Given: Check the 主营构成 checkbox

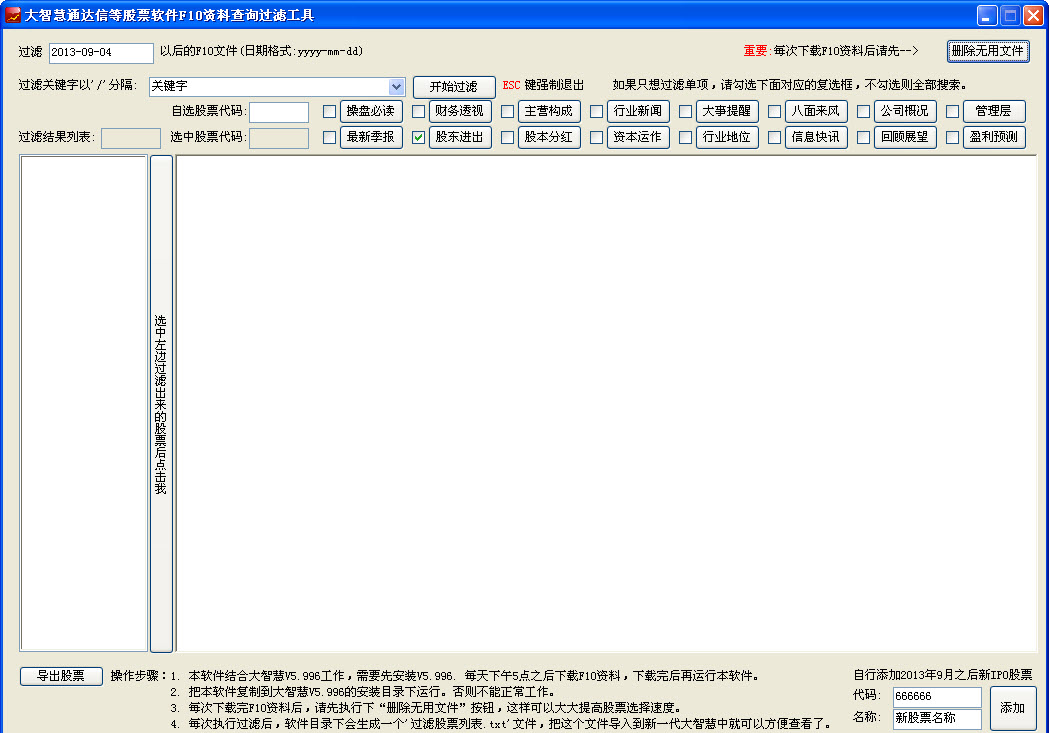Looking at the screenshot, I should (x=507, y=112).
